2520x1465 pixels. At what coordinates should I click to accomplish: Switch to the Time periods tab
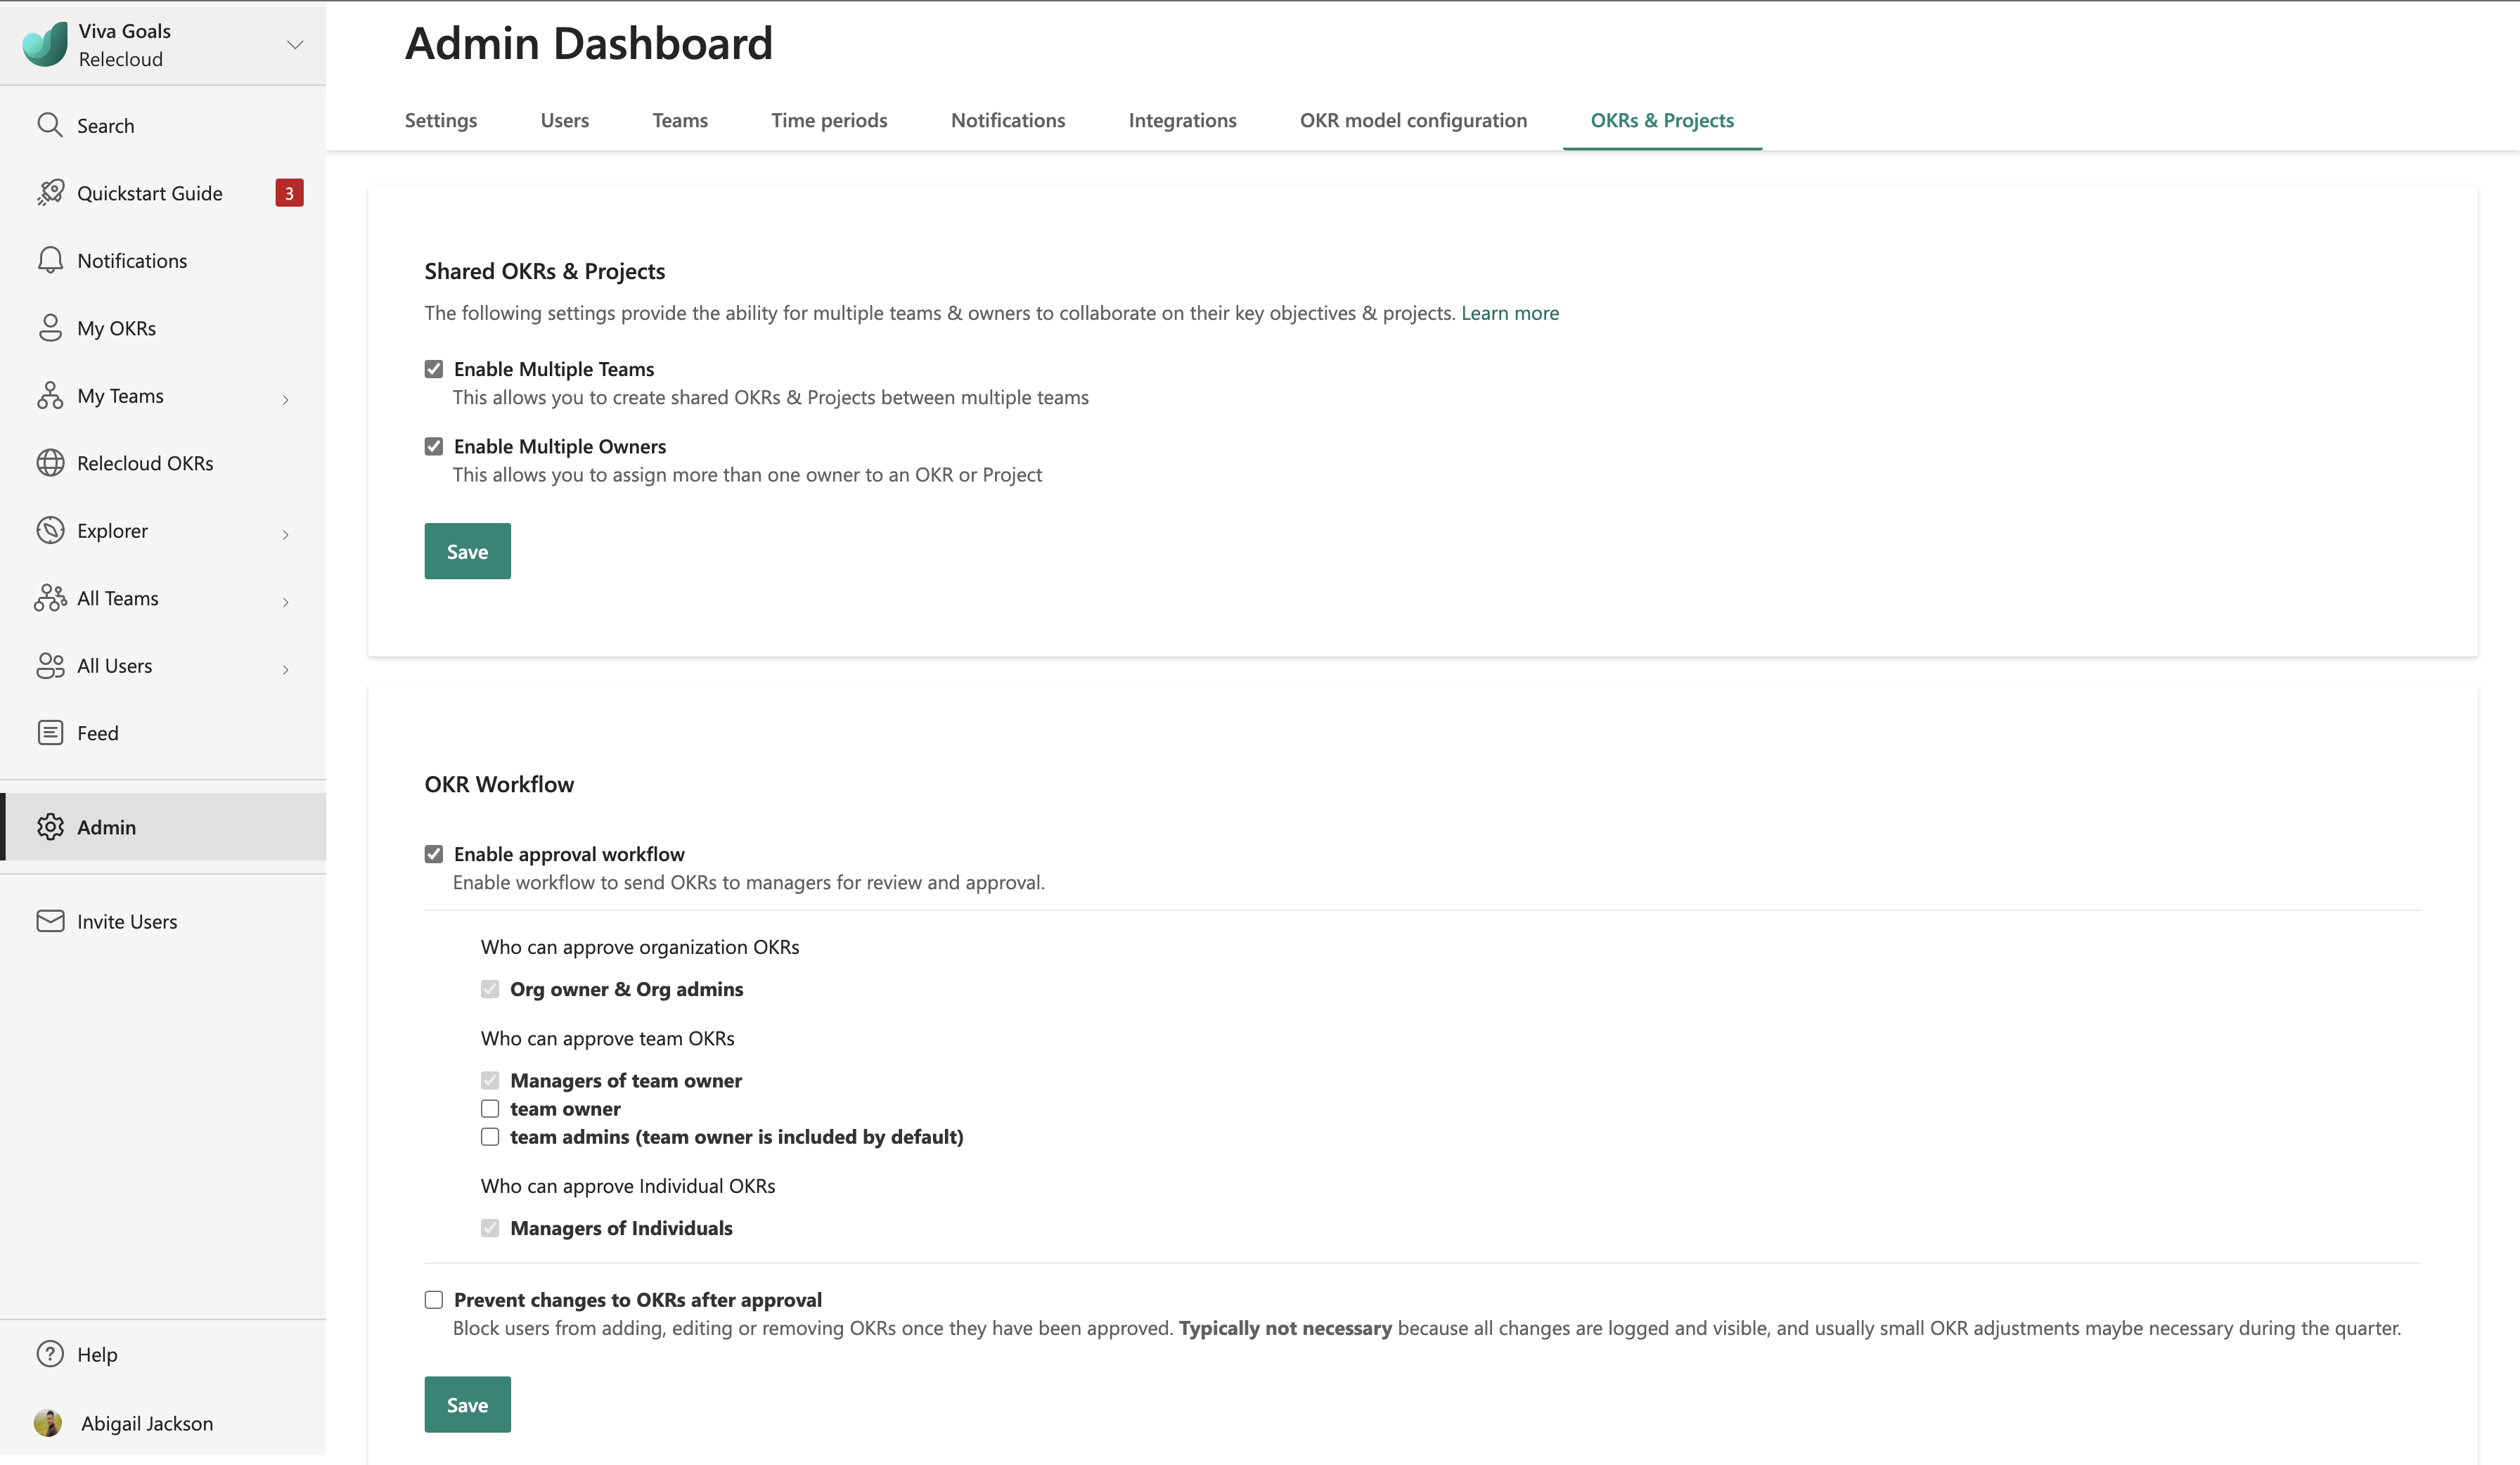click(x=829, y=120)
